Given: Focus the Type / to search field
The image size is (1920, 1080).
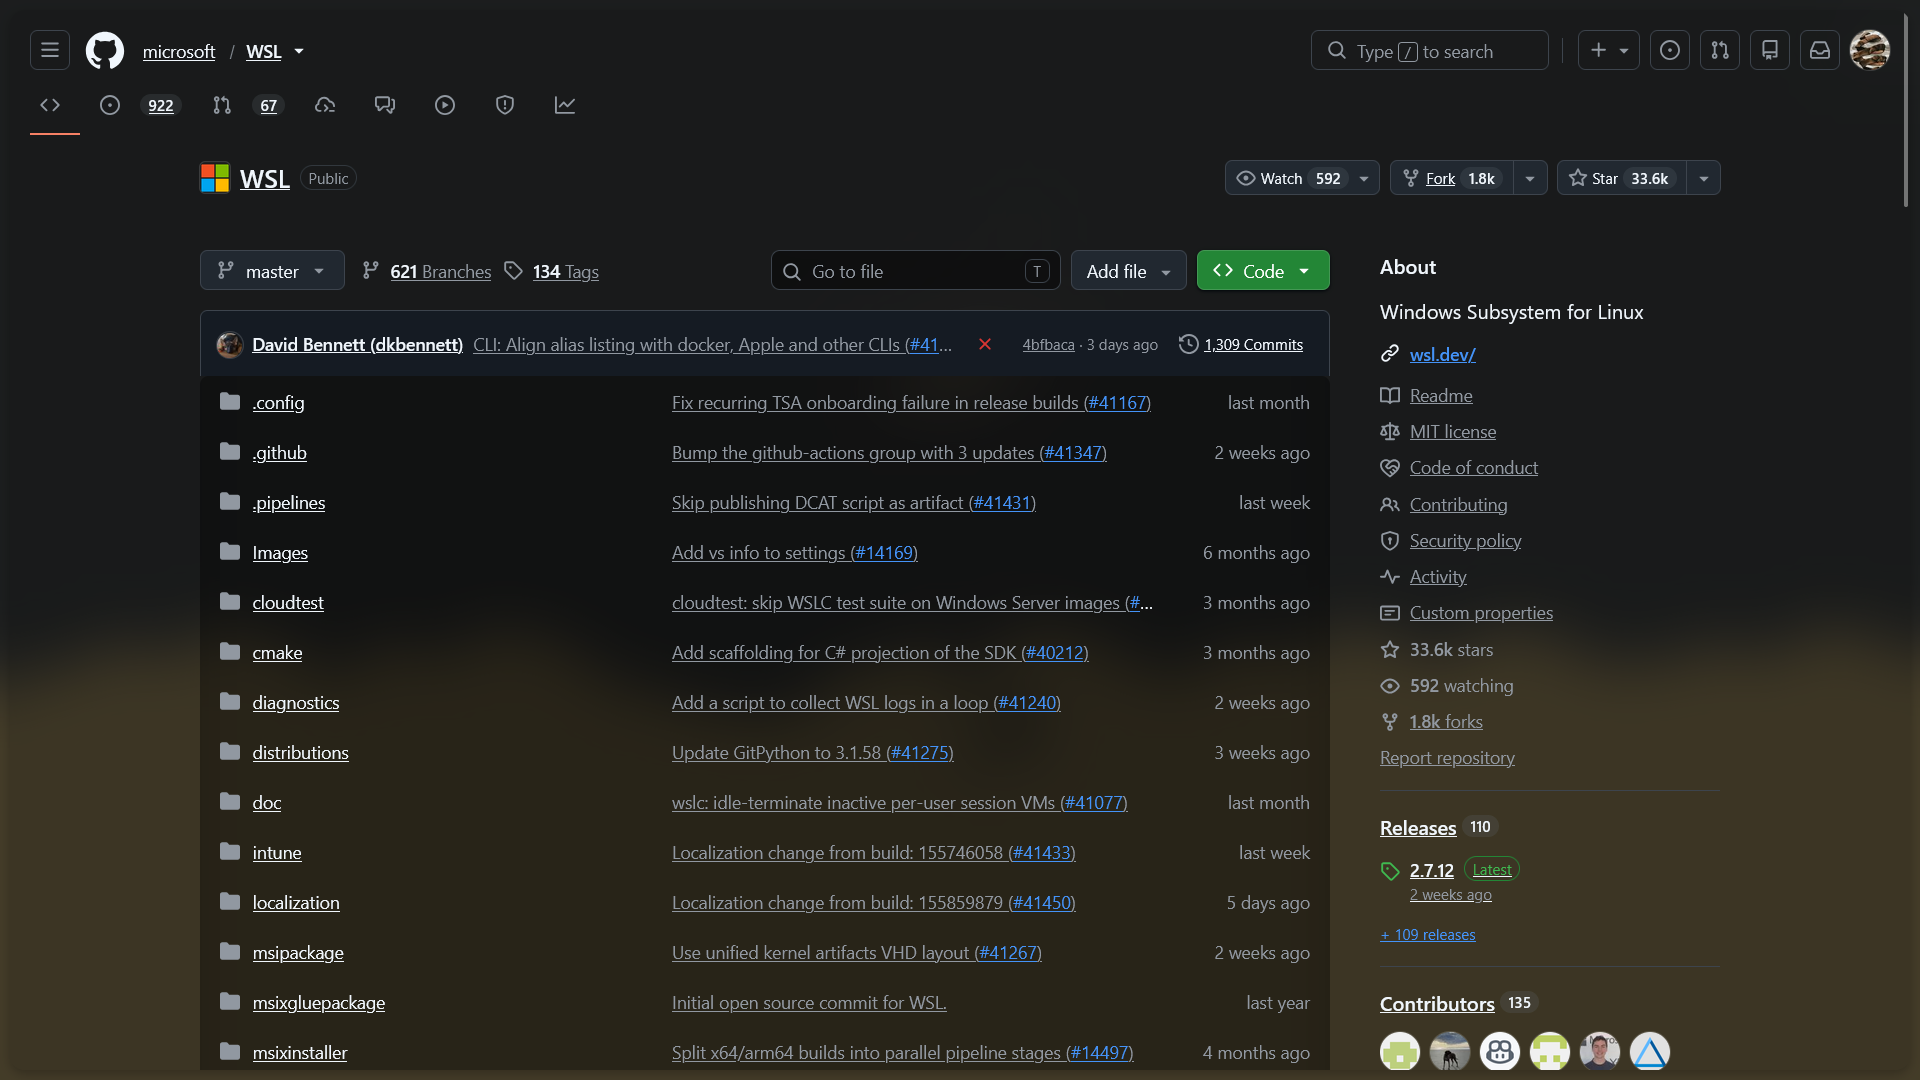Looking at the screenshot, I should click(x=1430, y=50).
